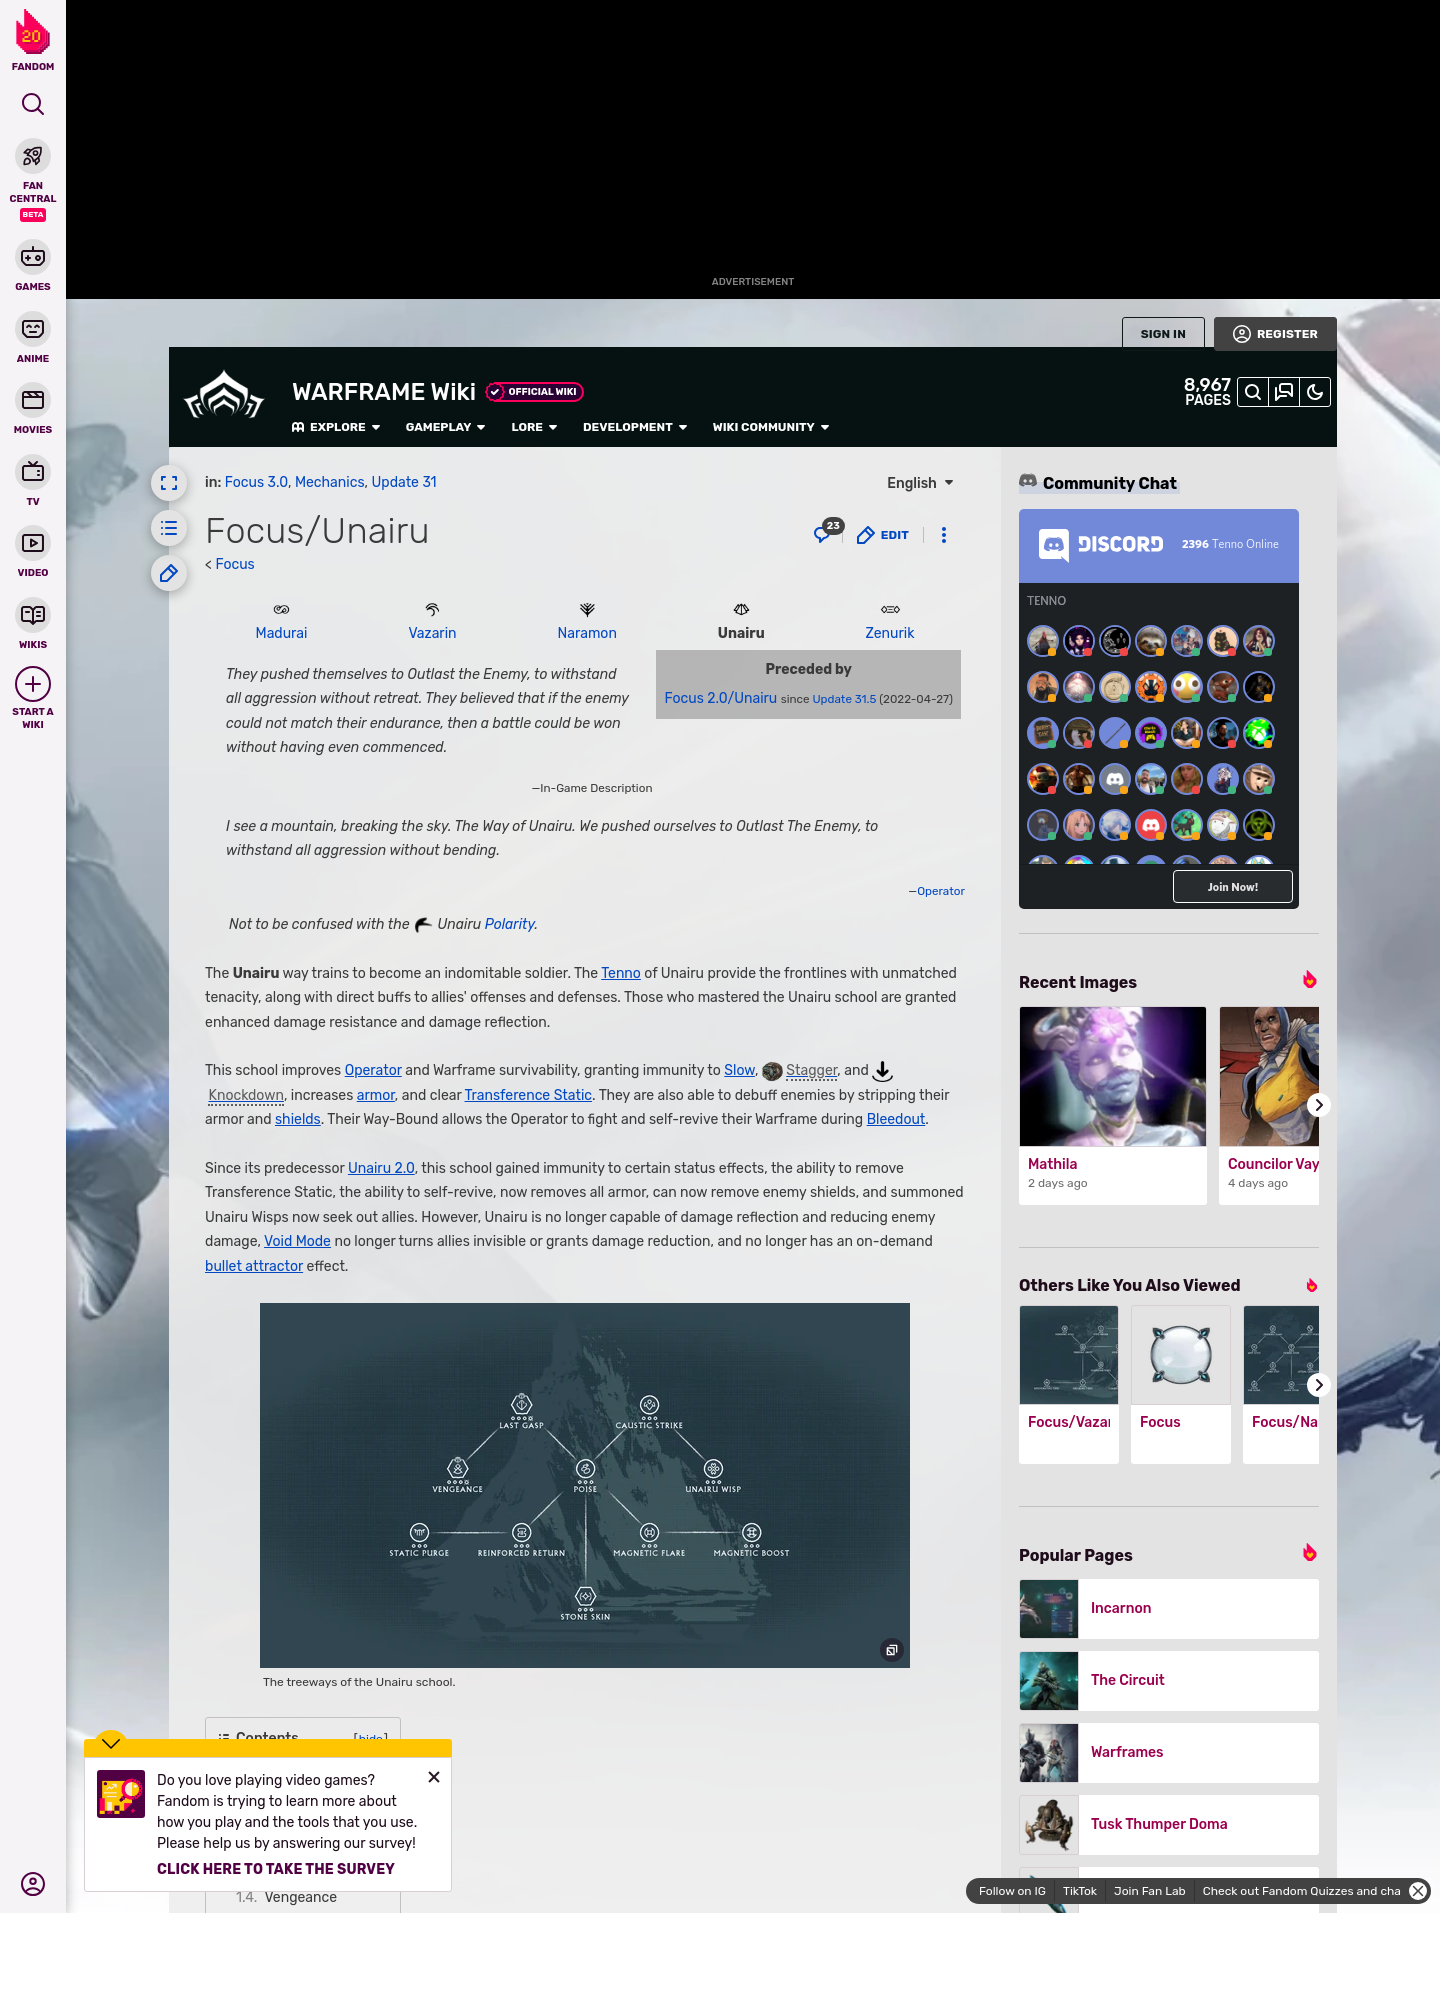
Task: Open the Transference Static link
Action: (528, 1095)
